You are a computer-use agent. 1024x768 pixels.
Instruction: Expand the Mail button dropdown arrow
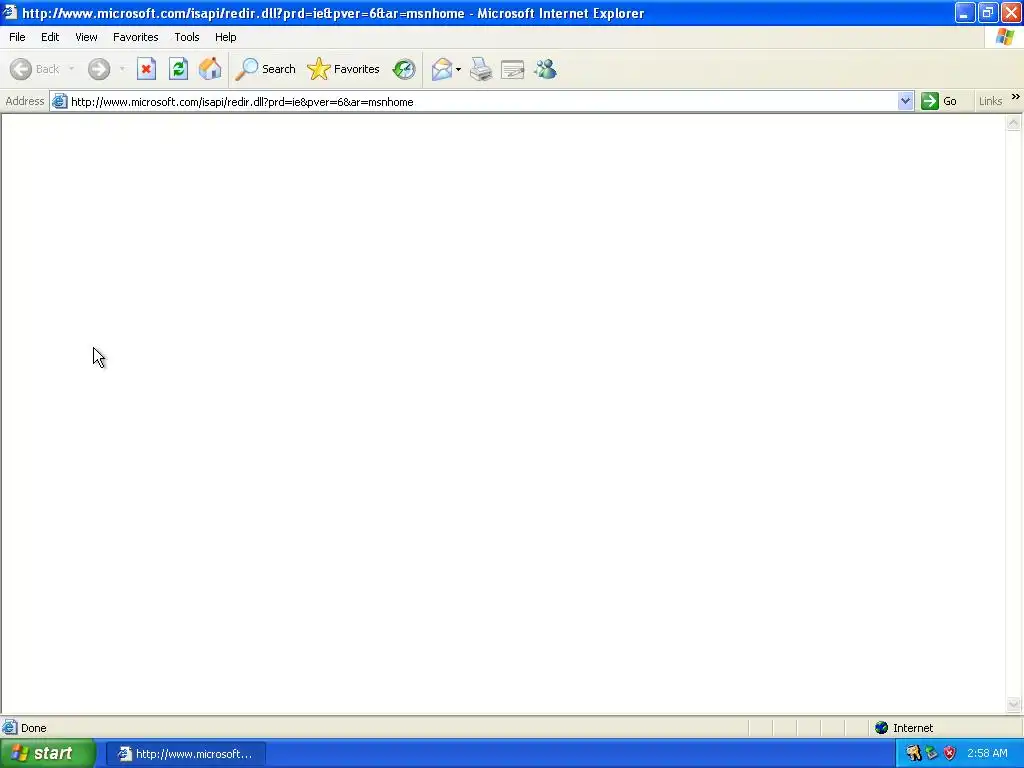pos(458,69)
